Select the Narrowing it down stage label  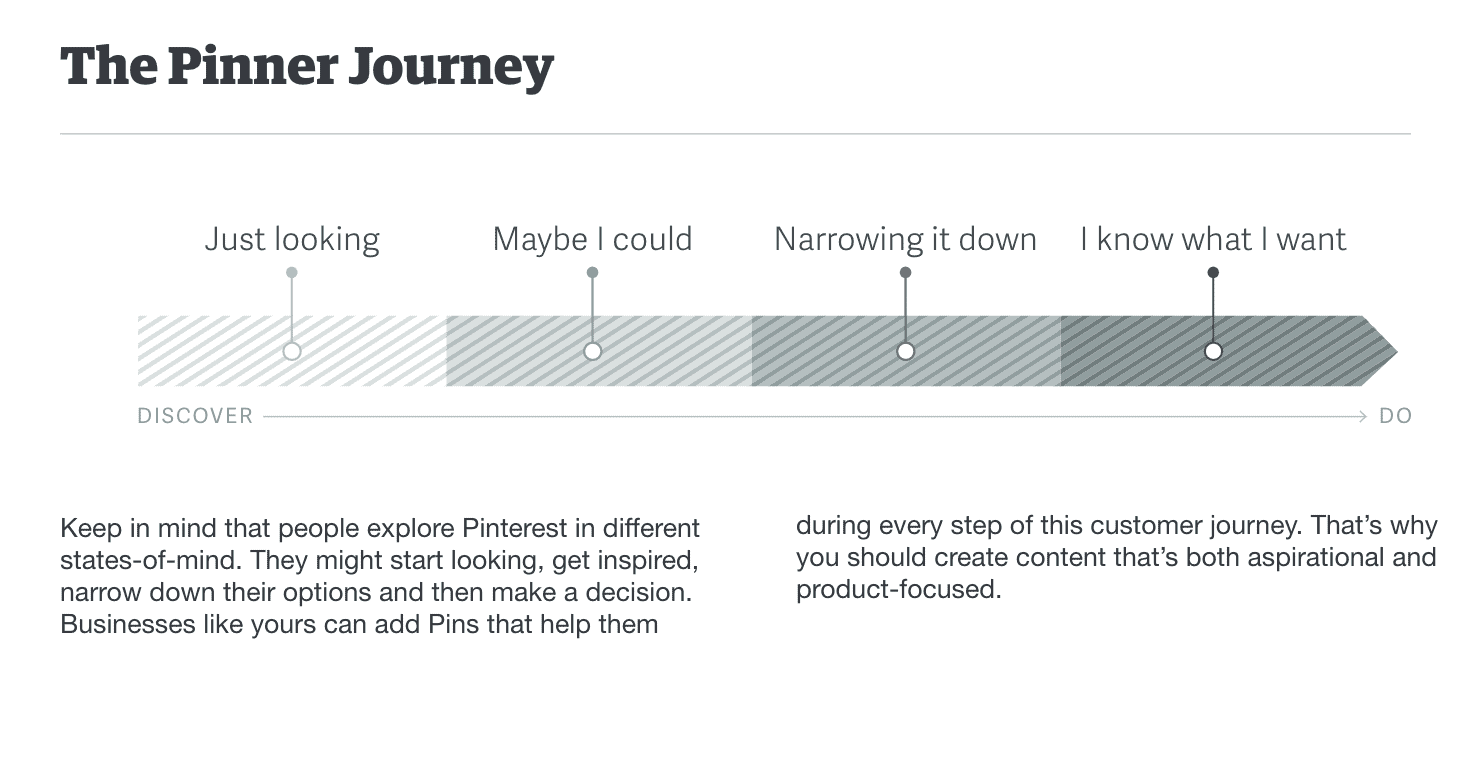[x=905, y=240]
